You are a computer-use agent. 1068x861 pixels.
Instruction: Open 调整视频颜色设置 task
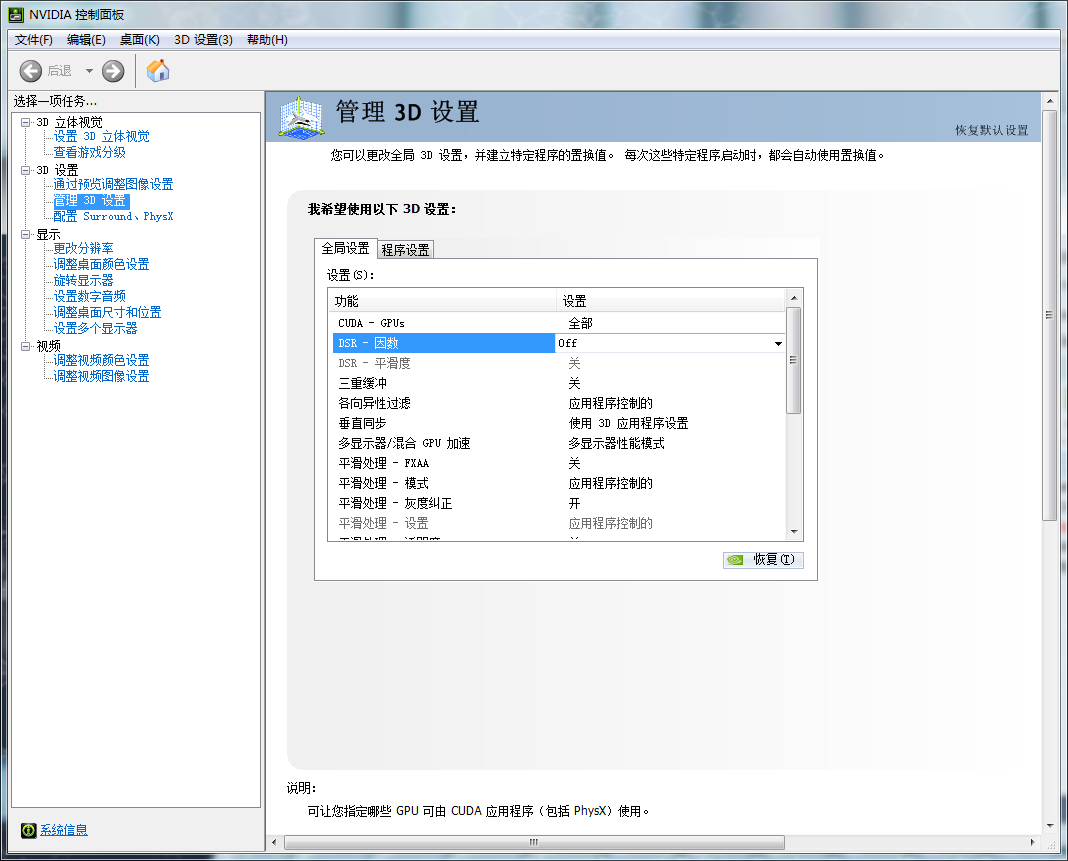pos(101,360)
